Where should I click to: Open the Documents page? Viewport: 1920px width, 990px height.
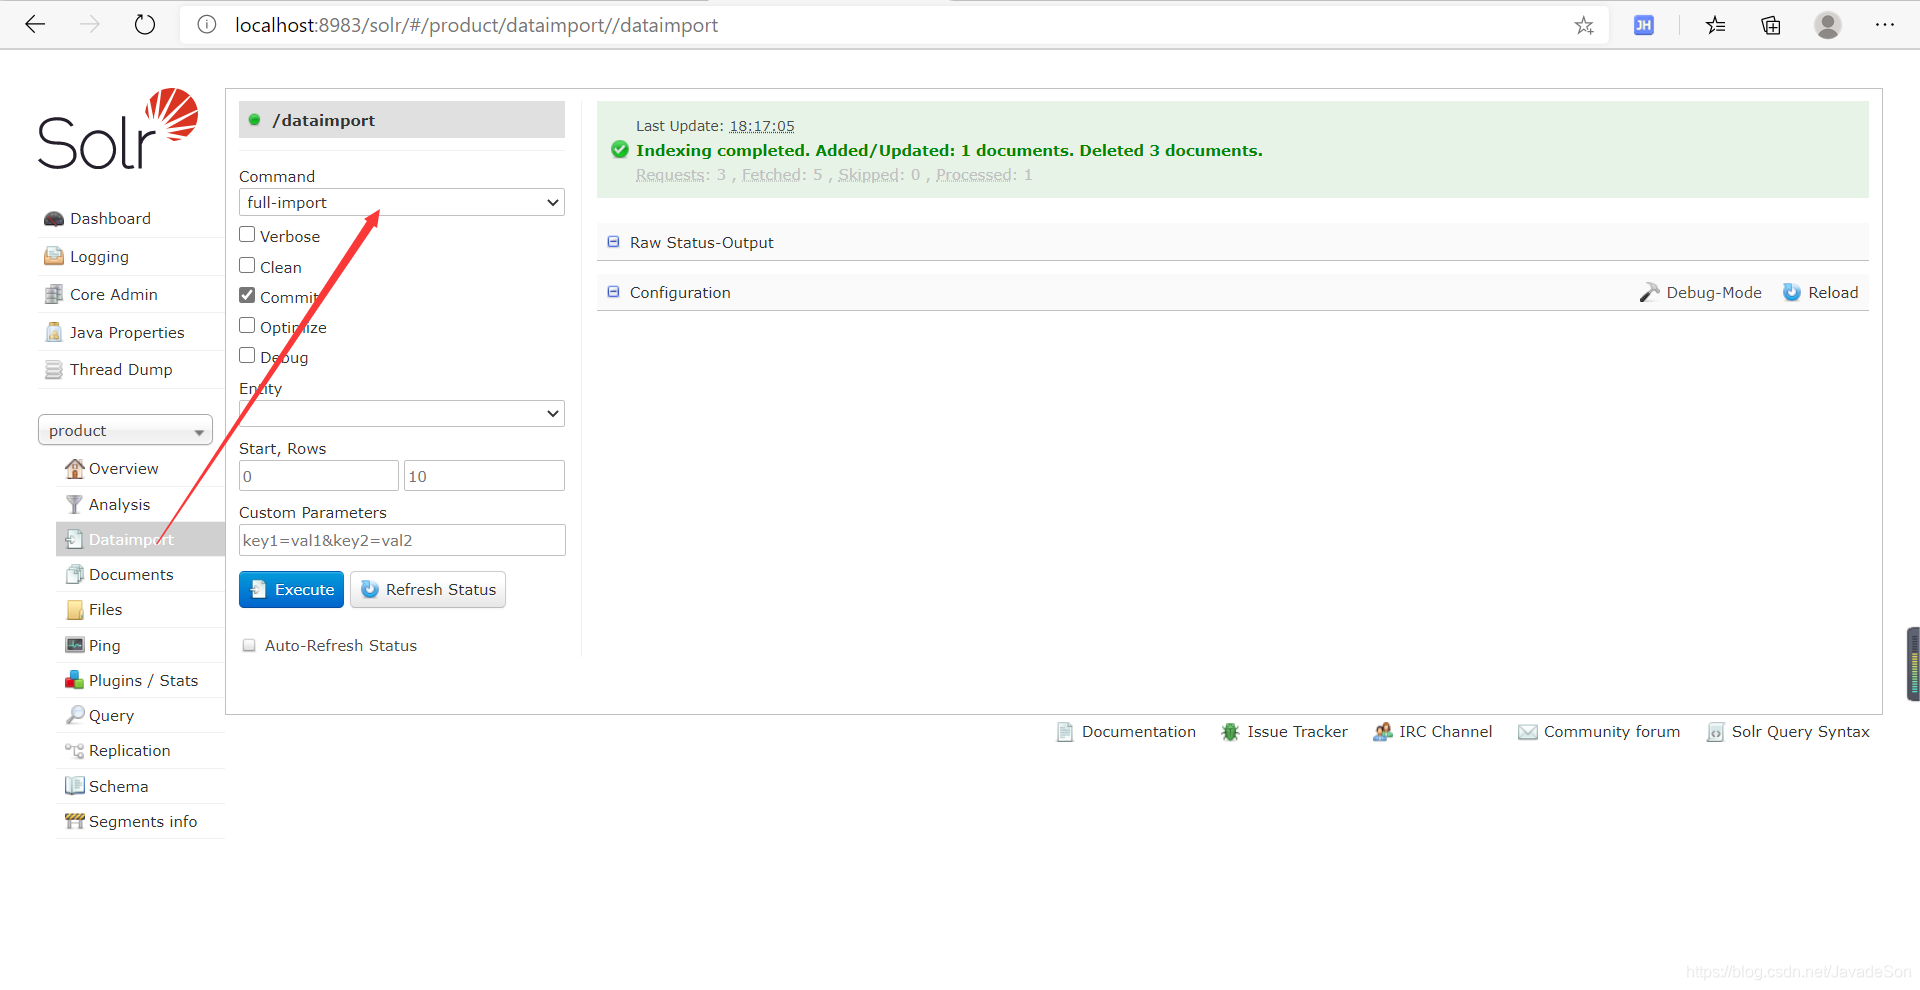(131, 574)
